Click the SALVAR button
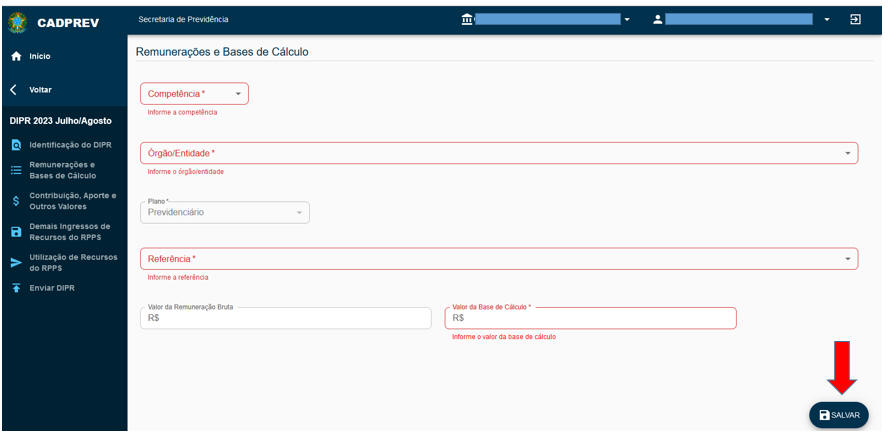This screenshot has width=891, height=445. coord(838,415)
